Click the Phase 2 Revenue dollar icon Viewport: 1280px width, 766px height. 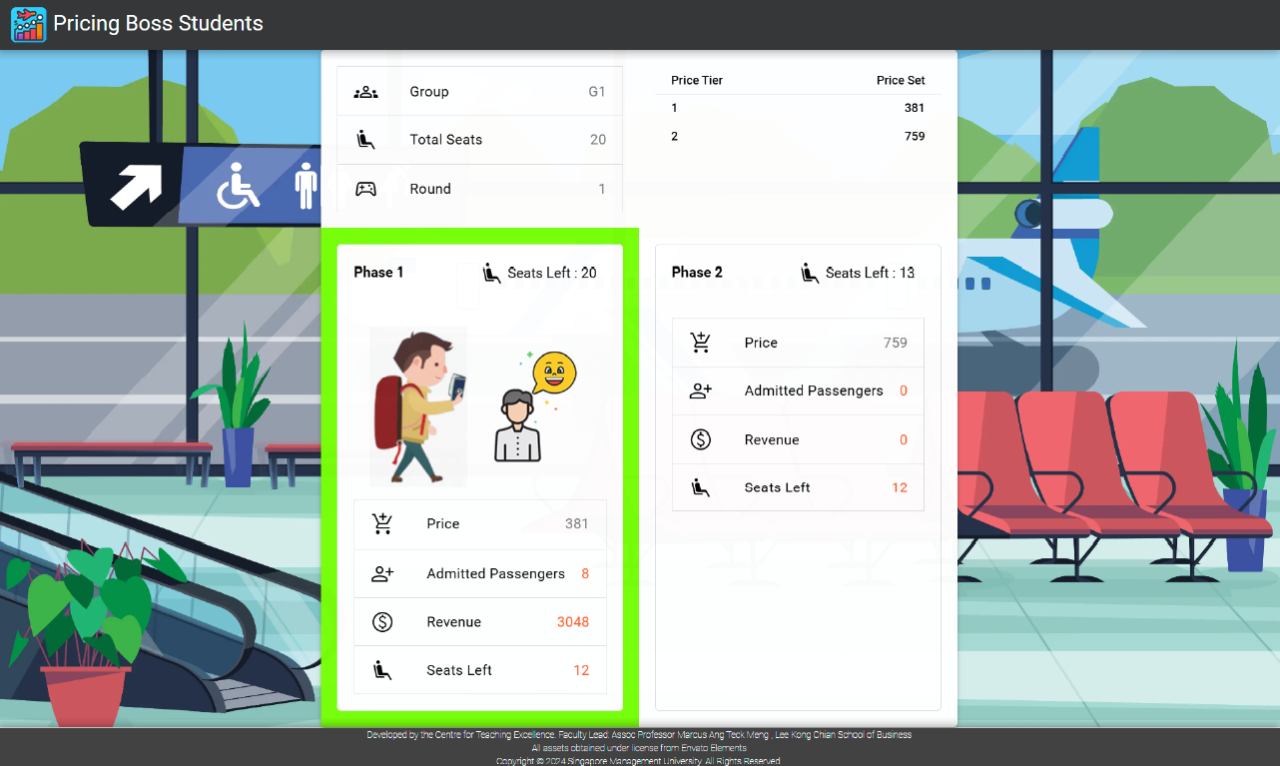click(x=700, y=440)
